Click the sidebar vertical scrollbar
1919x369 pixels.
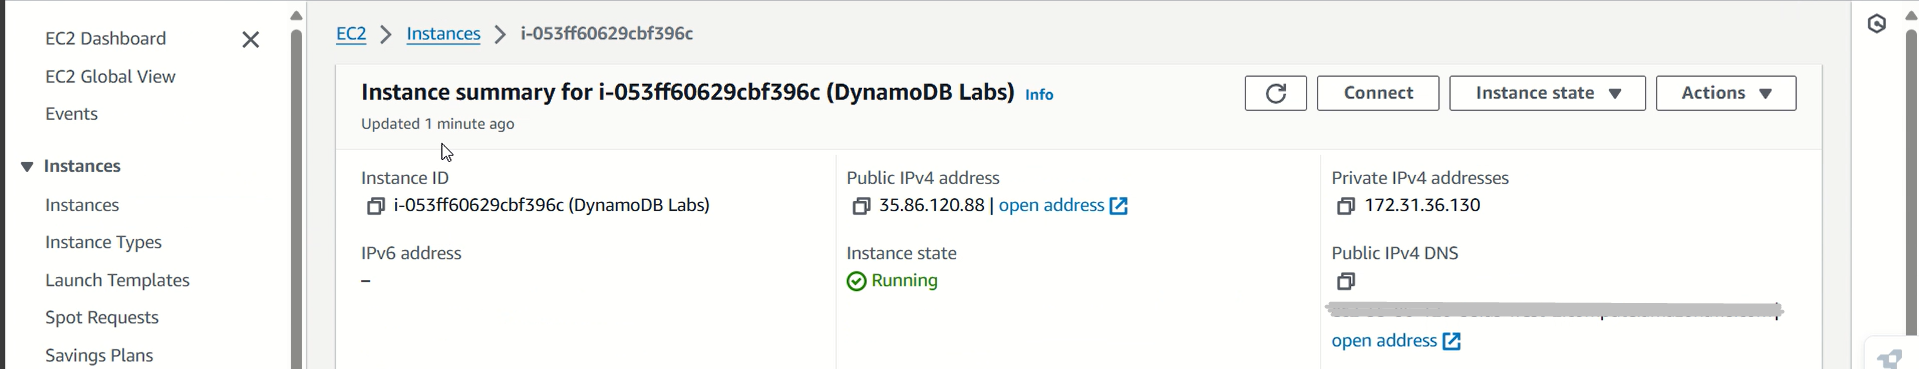click(x=296, y=200)
